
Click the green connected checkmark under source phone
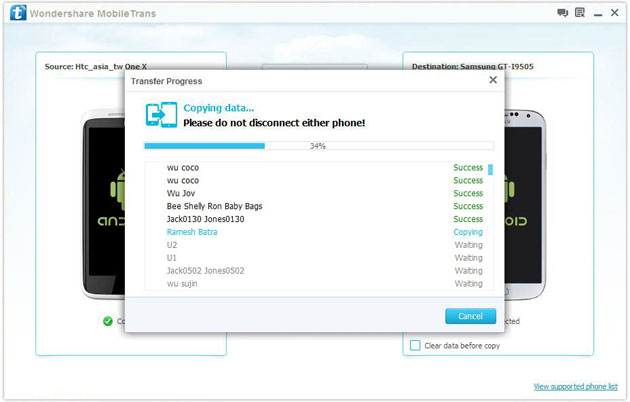108,321
